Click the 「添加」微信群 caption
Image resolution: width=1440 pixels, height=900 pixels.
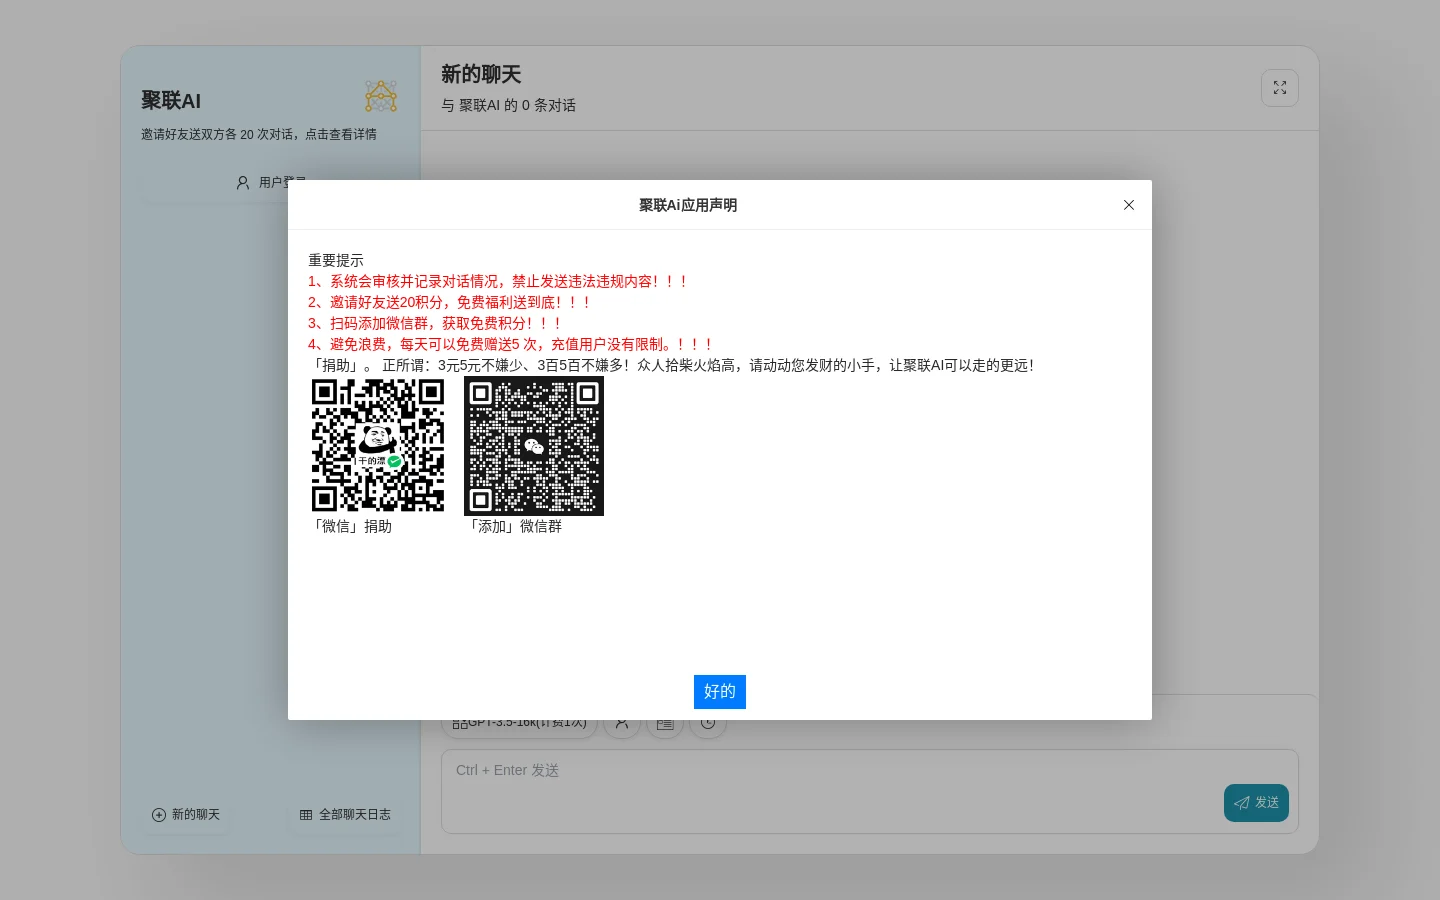514,526
